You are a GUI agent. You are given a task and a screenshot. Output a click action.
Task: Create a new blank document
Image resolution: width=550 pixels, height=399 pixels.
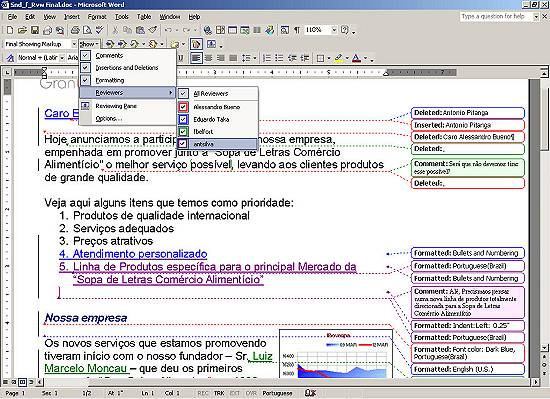click(10, 30)
